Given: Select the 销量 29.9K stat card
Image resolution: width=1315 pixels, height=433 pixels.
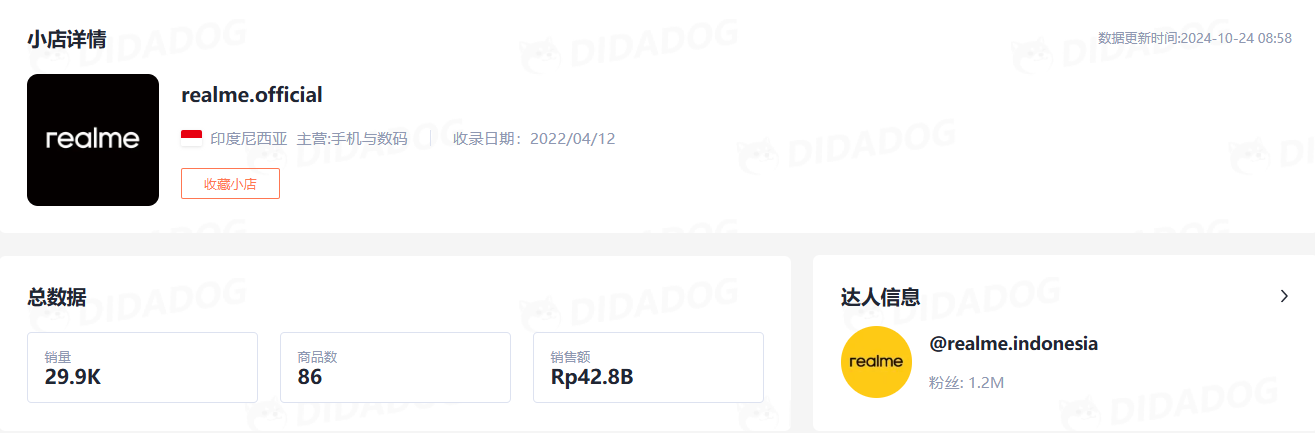Looking at the screenshot, I should (x=142, y=368).
